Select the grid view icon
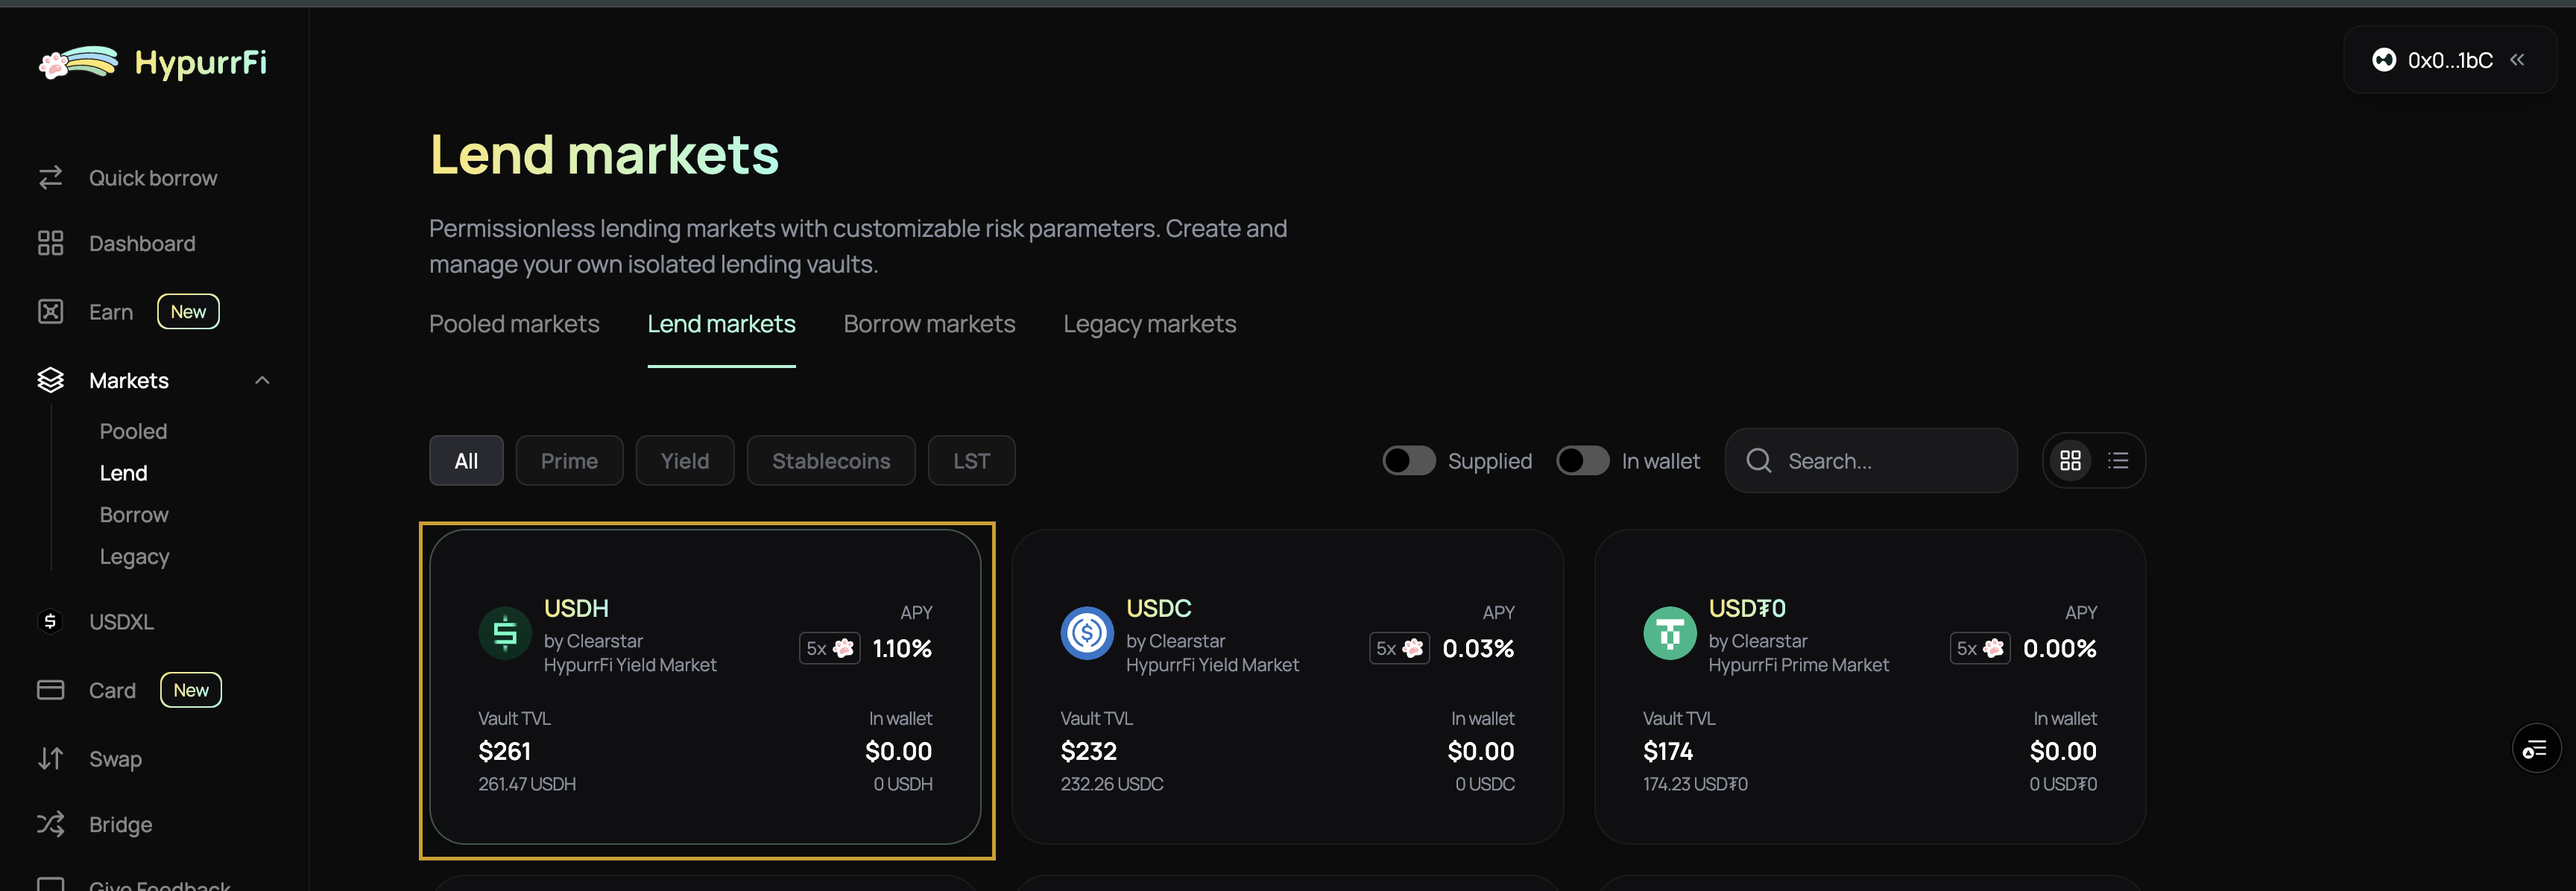 coord(2070,460)
